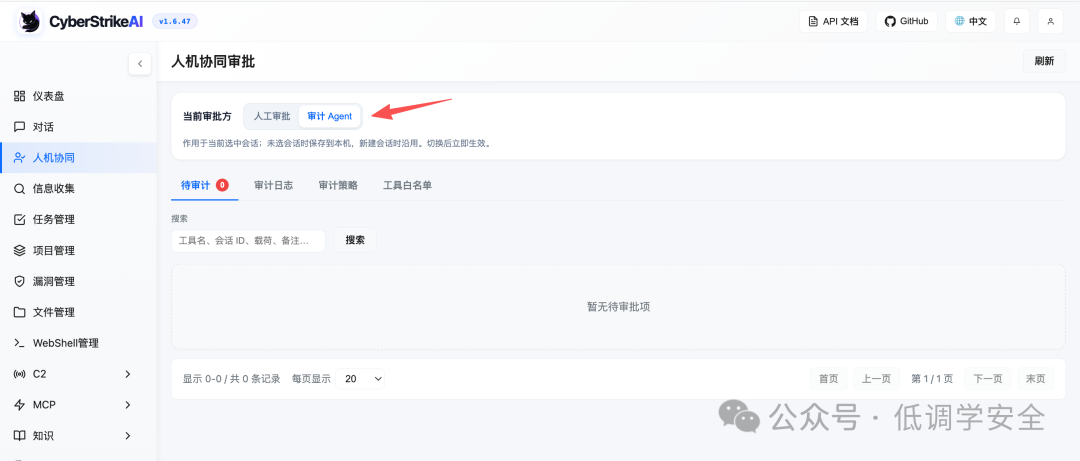1080x461 pixels.
Task: Click the 知识 book icon
Action: coord(19,436)
